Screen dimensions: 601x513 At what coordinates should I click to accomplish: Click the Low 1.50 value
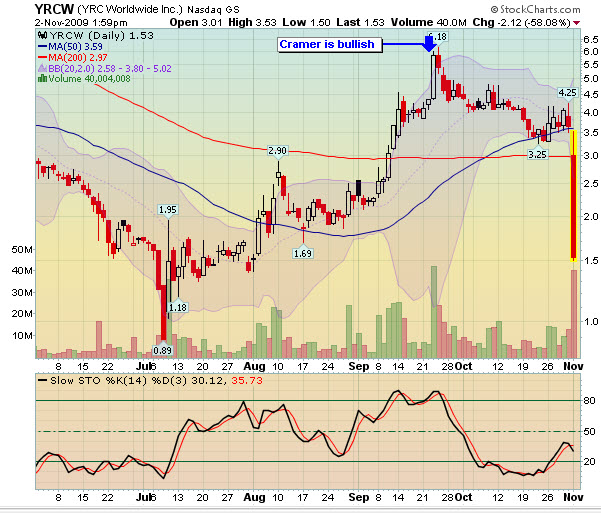(306, 23)
